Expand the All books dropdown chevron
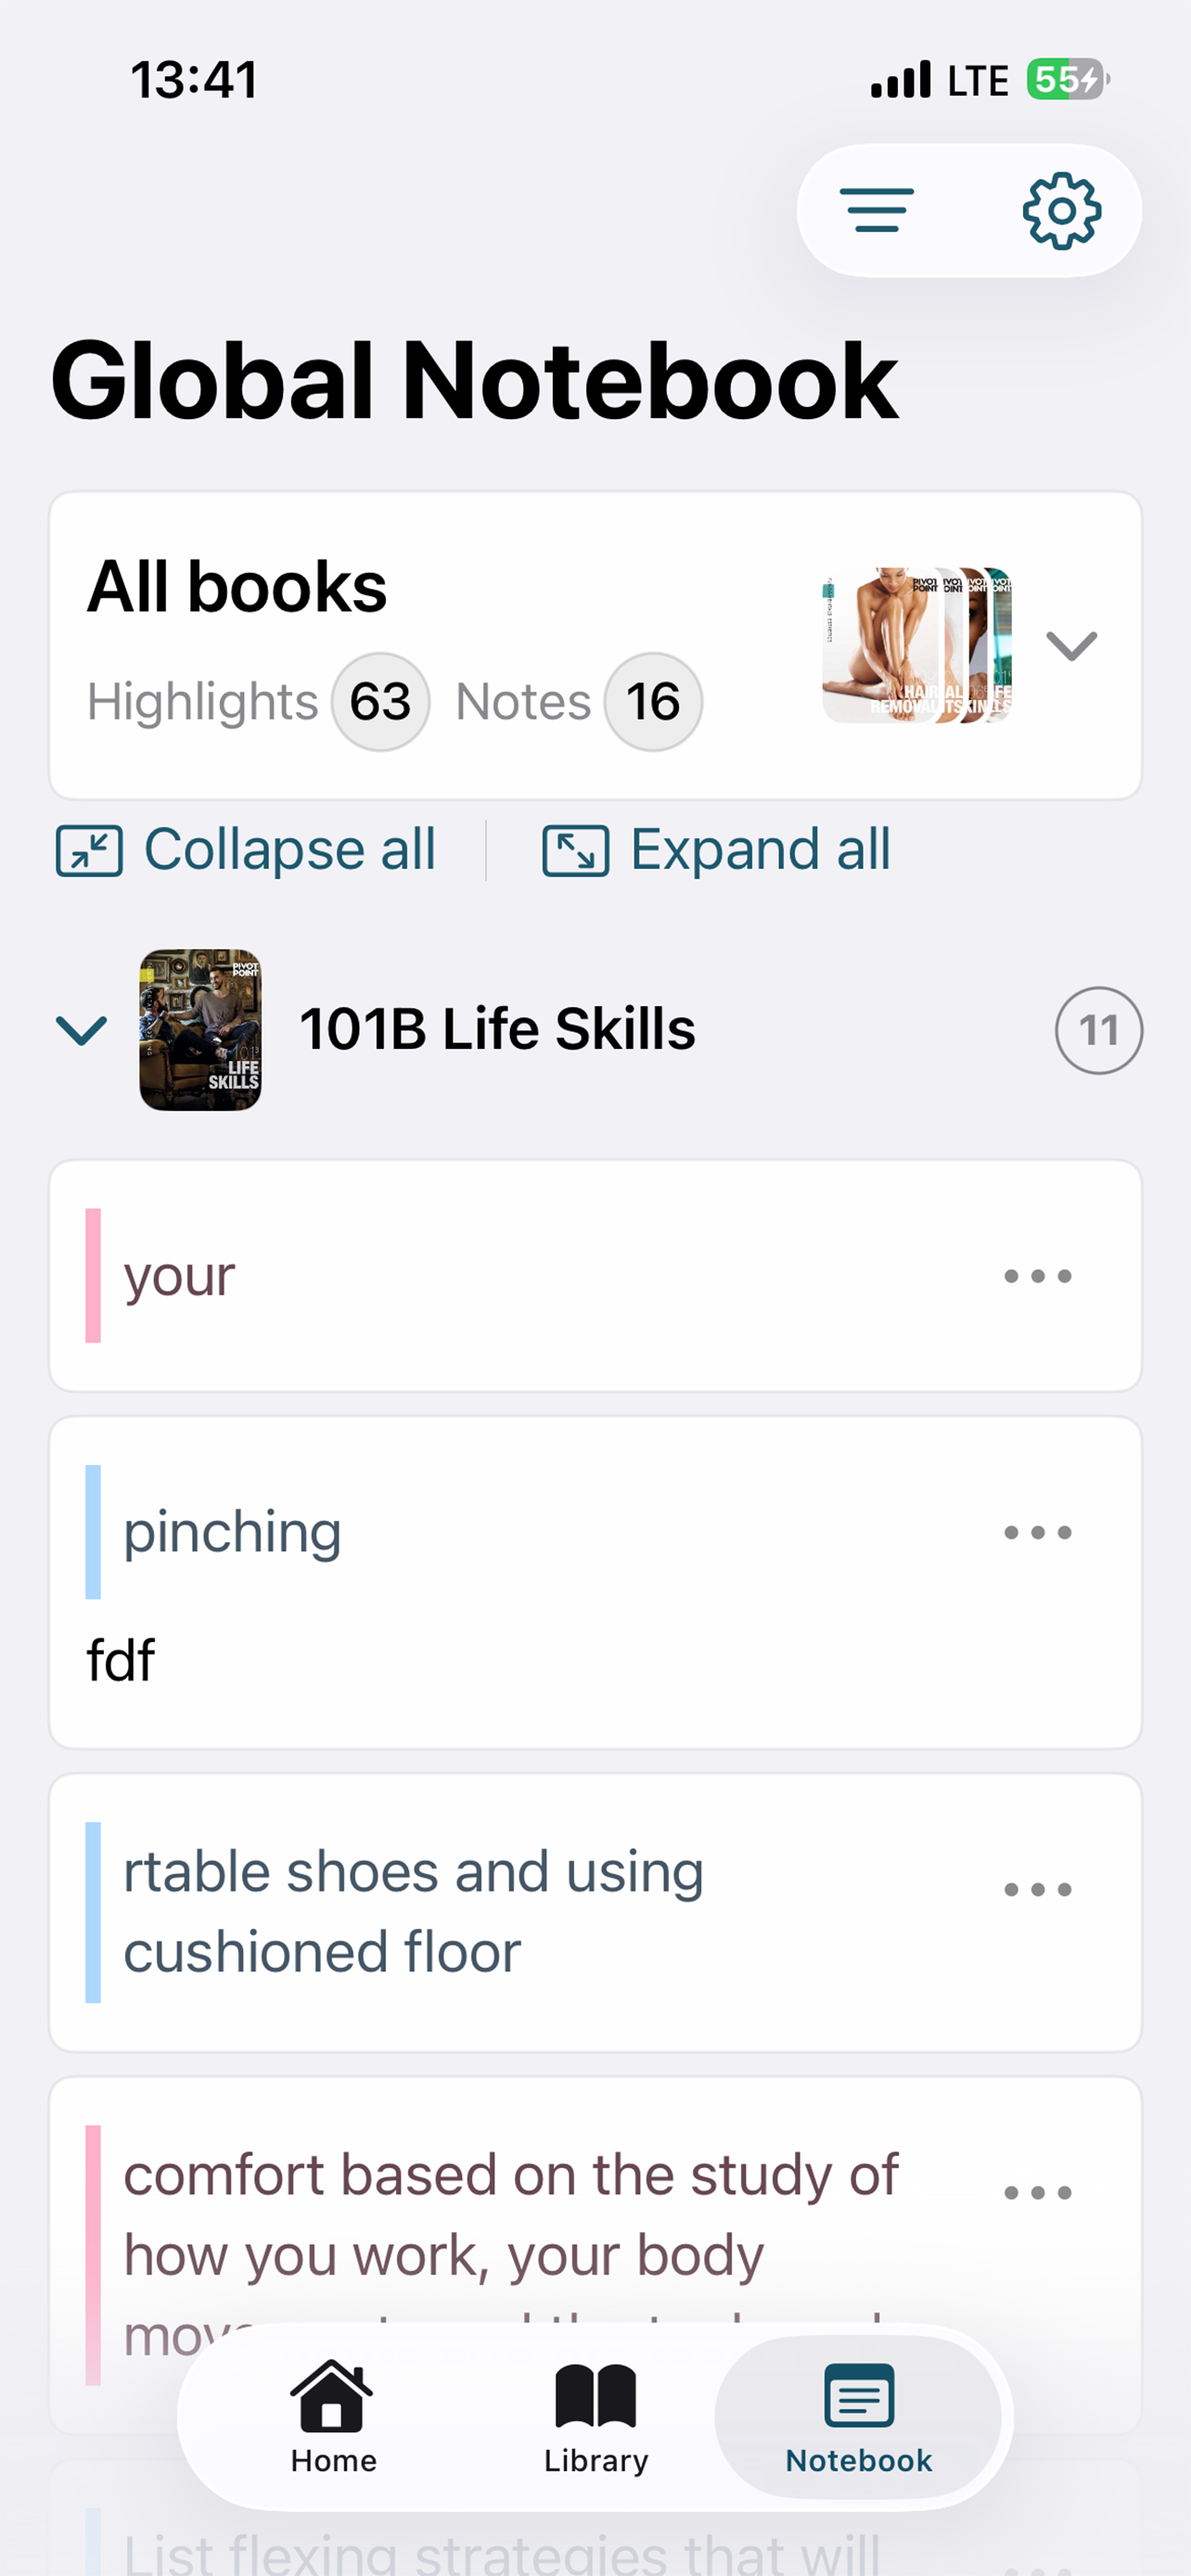Screen dimensions: 1191x2576 pyautogui.click(x=1071, y=645)
